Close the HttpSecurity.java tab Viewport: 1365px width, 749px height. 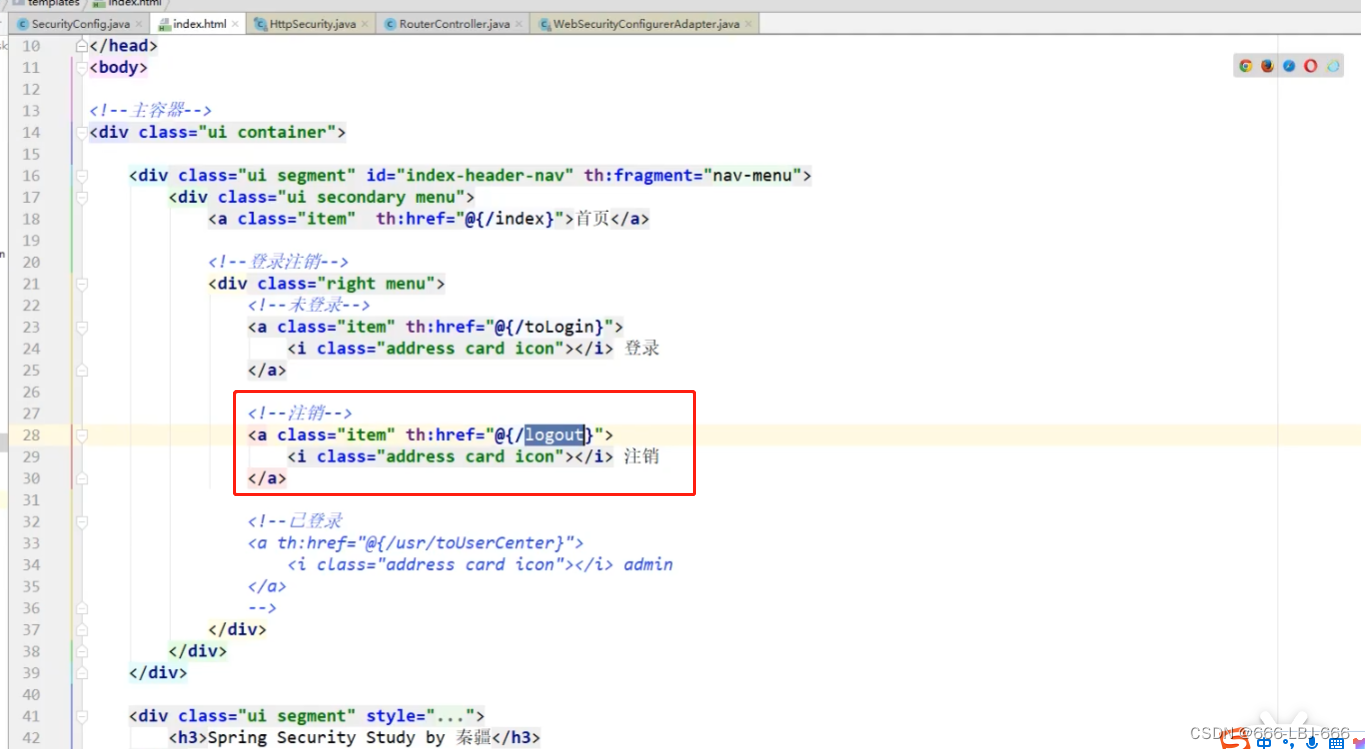tap(365, 24)
